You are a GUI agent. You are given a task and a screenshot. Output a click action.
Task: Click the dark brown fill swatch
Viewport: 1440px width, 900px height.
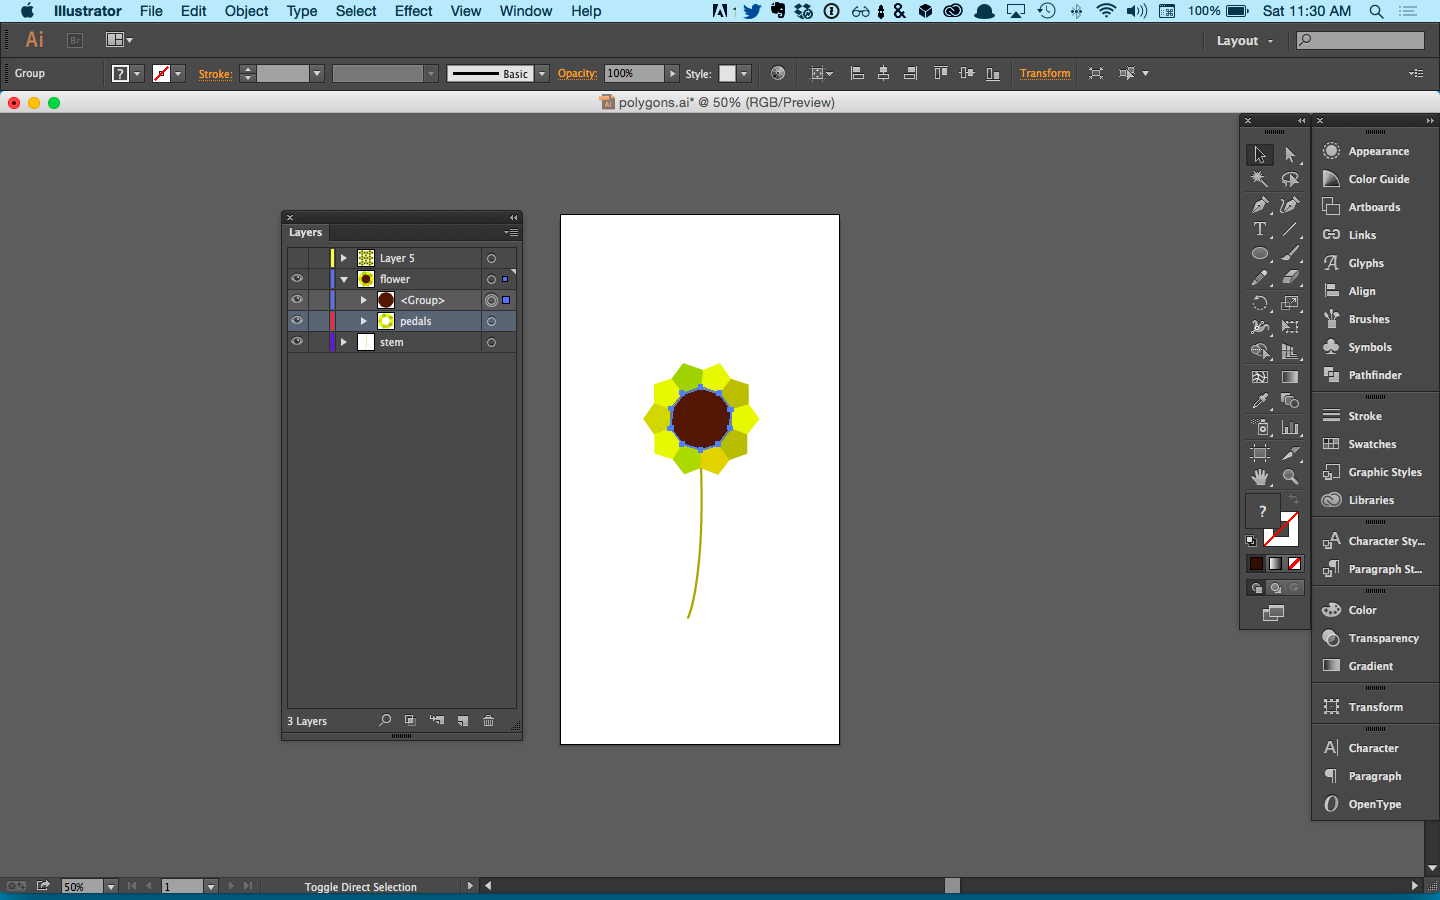tap(1256, 564)
